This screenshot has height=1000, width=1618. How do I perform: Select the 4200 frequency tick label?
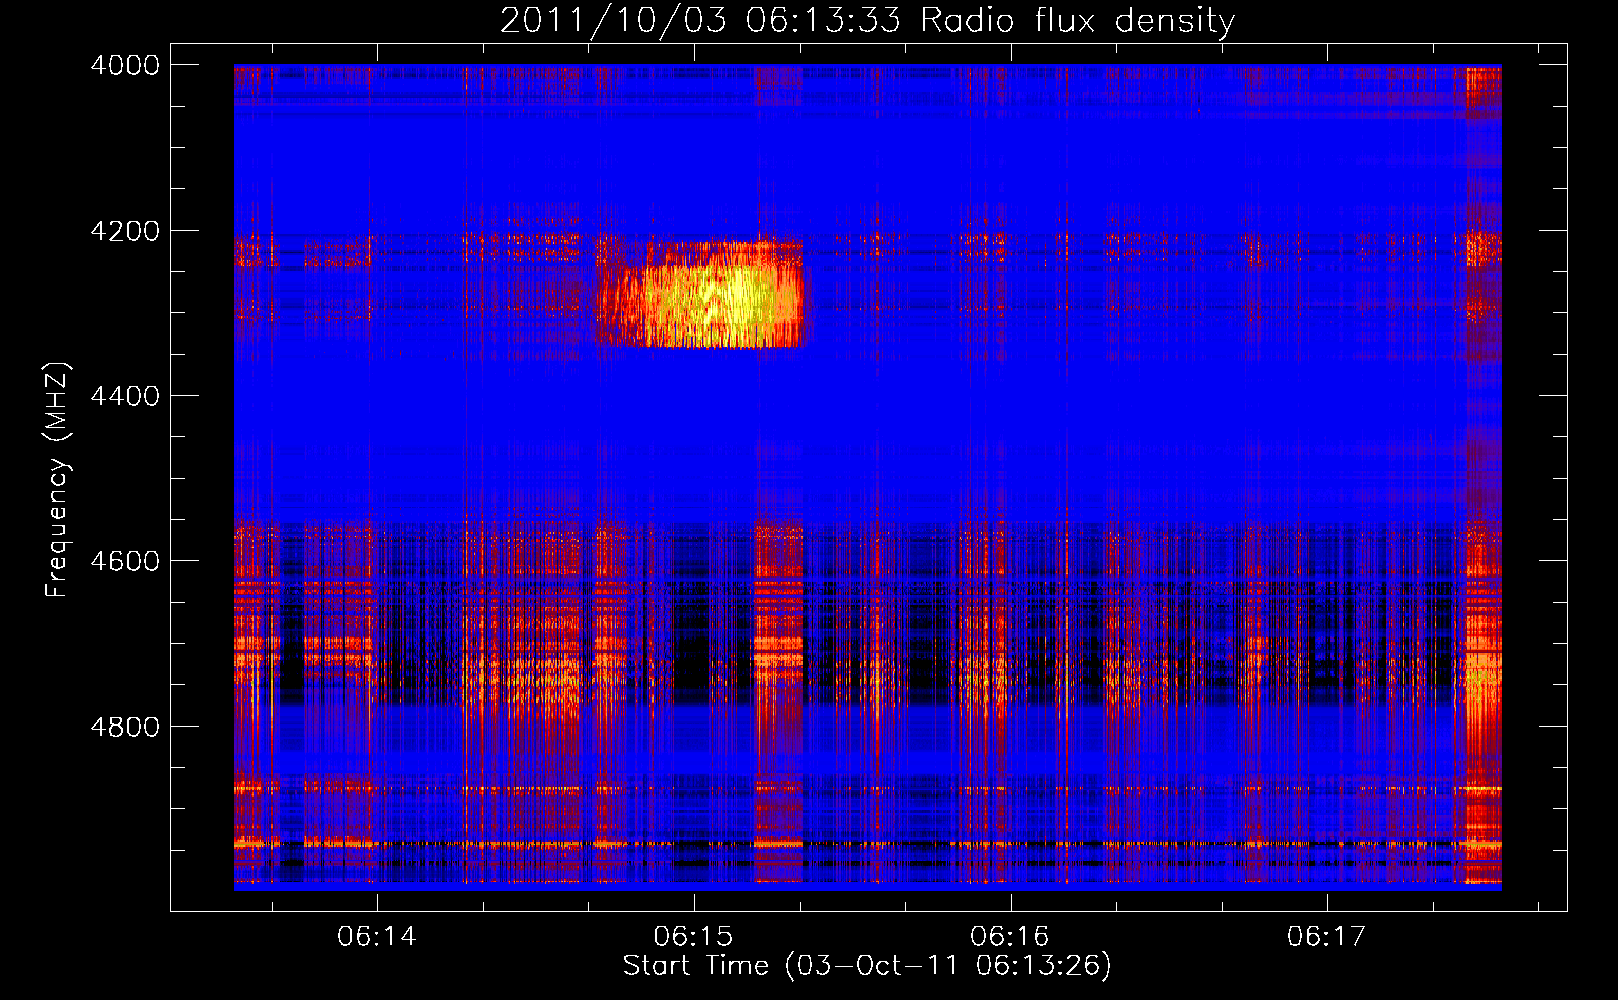tap(125, 231)
